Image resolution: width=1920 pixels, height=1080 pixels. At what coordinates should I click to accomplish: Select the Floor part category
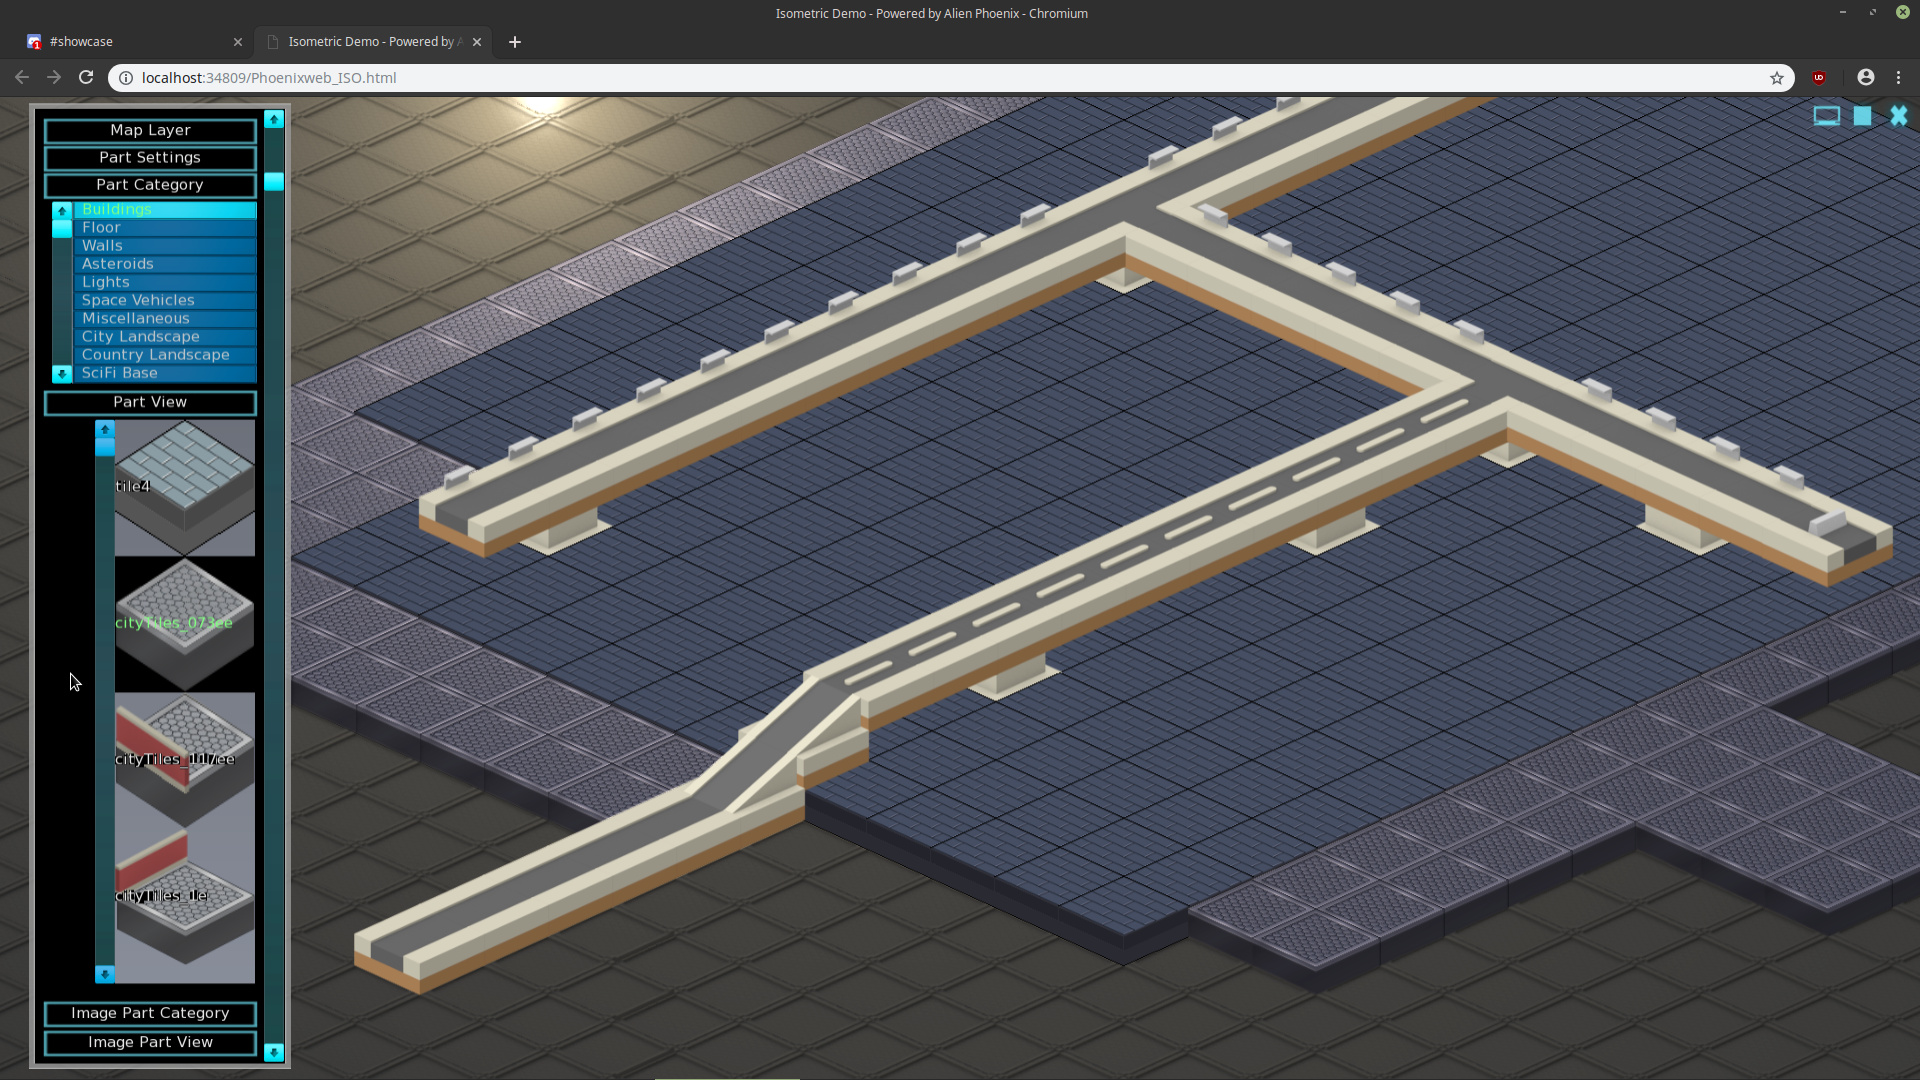pos(165,228)
